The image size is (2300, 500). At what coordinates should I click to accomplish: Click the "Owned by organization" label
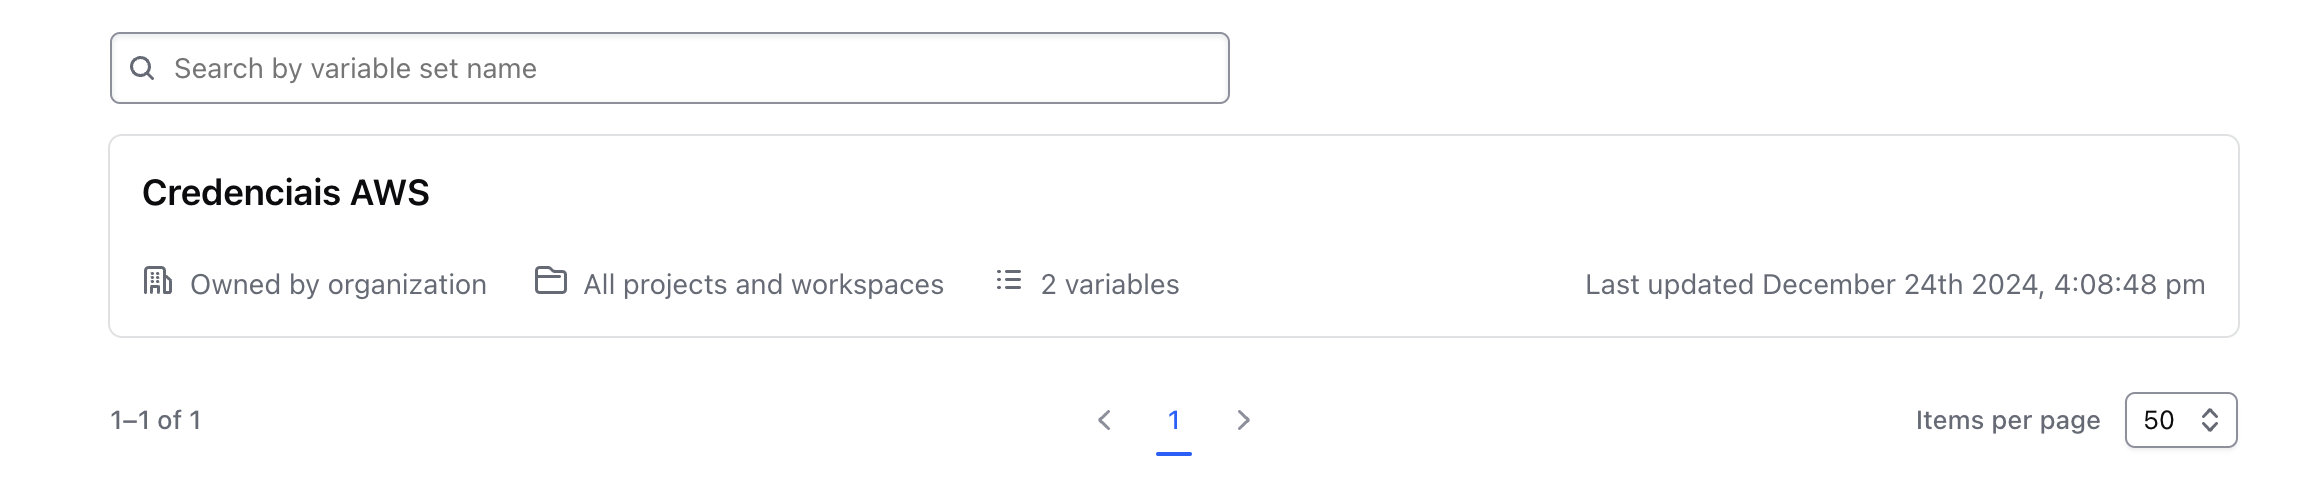coord(338,285)
